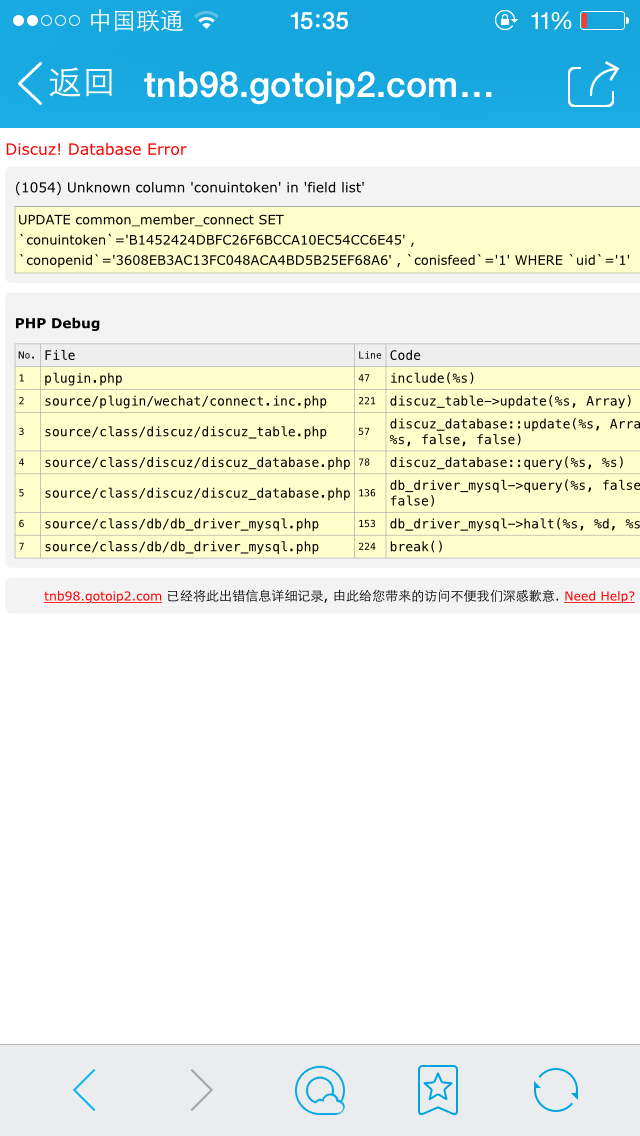Viewport: 640px width, 1136px height.
Task: Select source/plugin/wechat/connect.inc.php cell
Action: point(197,401)
